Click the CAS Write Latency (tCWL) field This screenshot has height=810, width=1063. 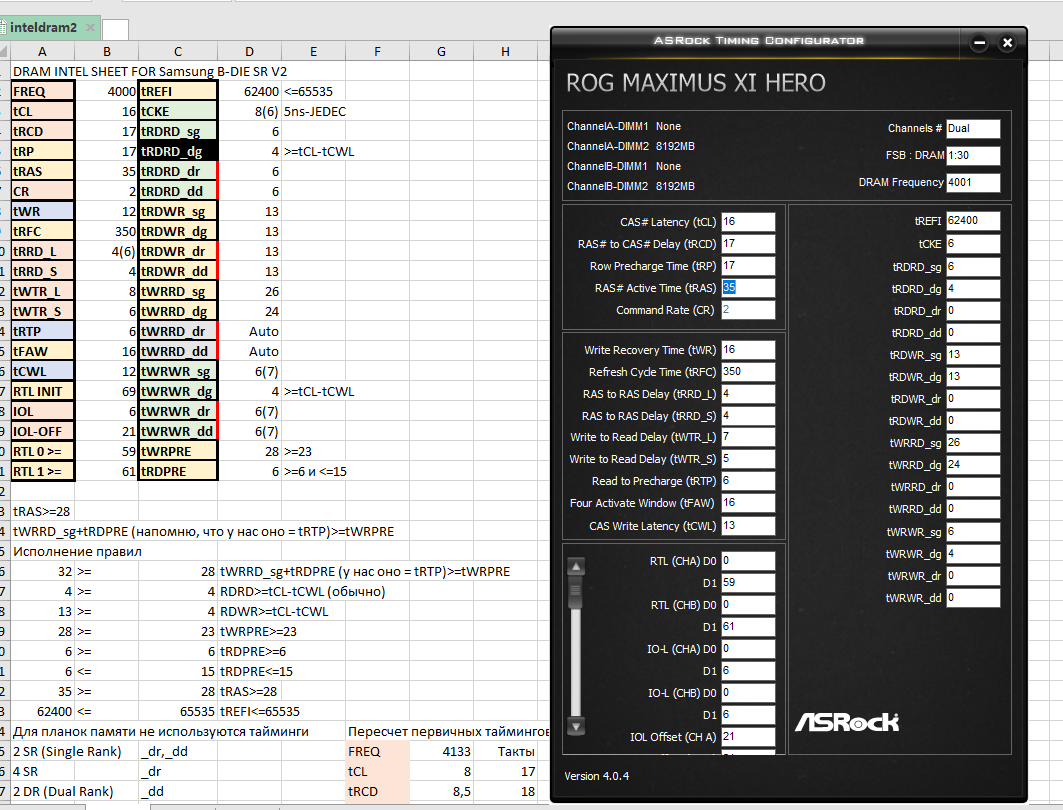(x=748, y=526)
